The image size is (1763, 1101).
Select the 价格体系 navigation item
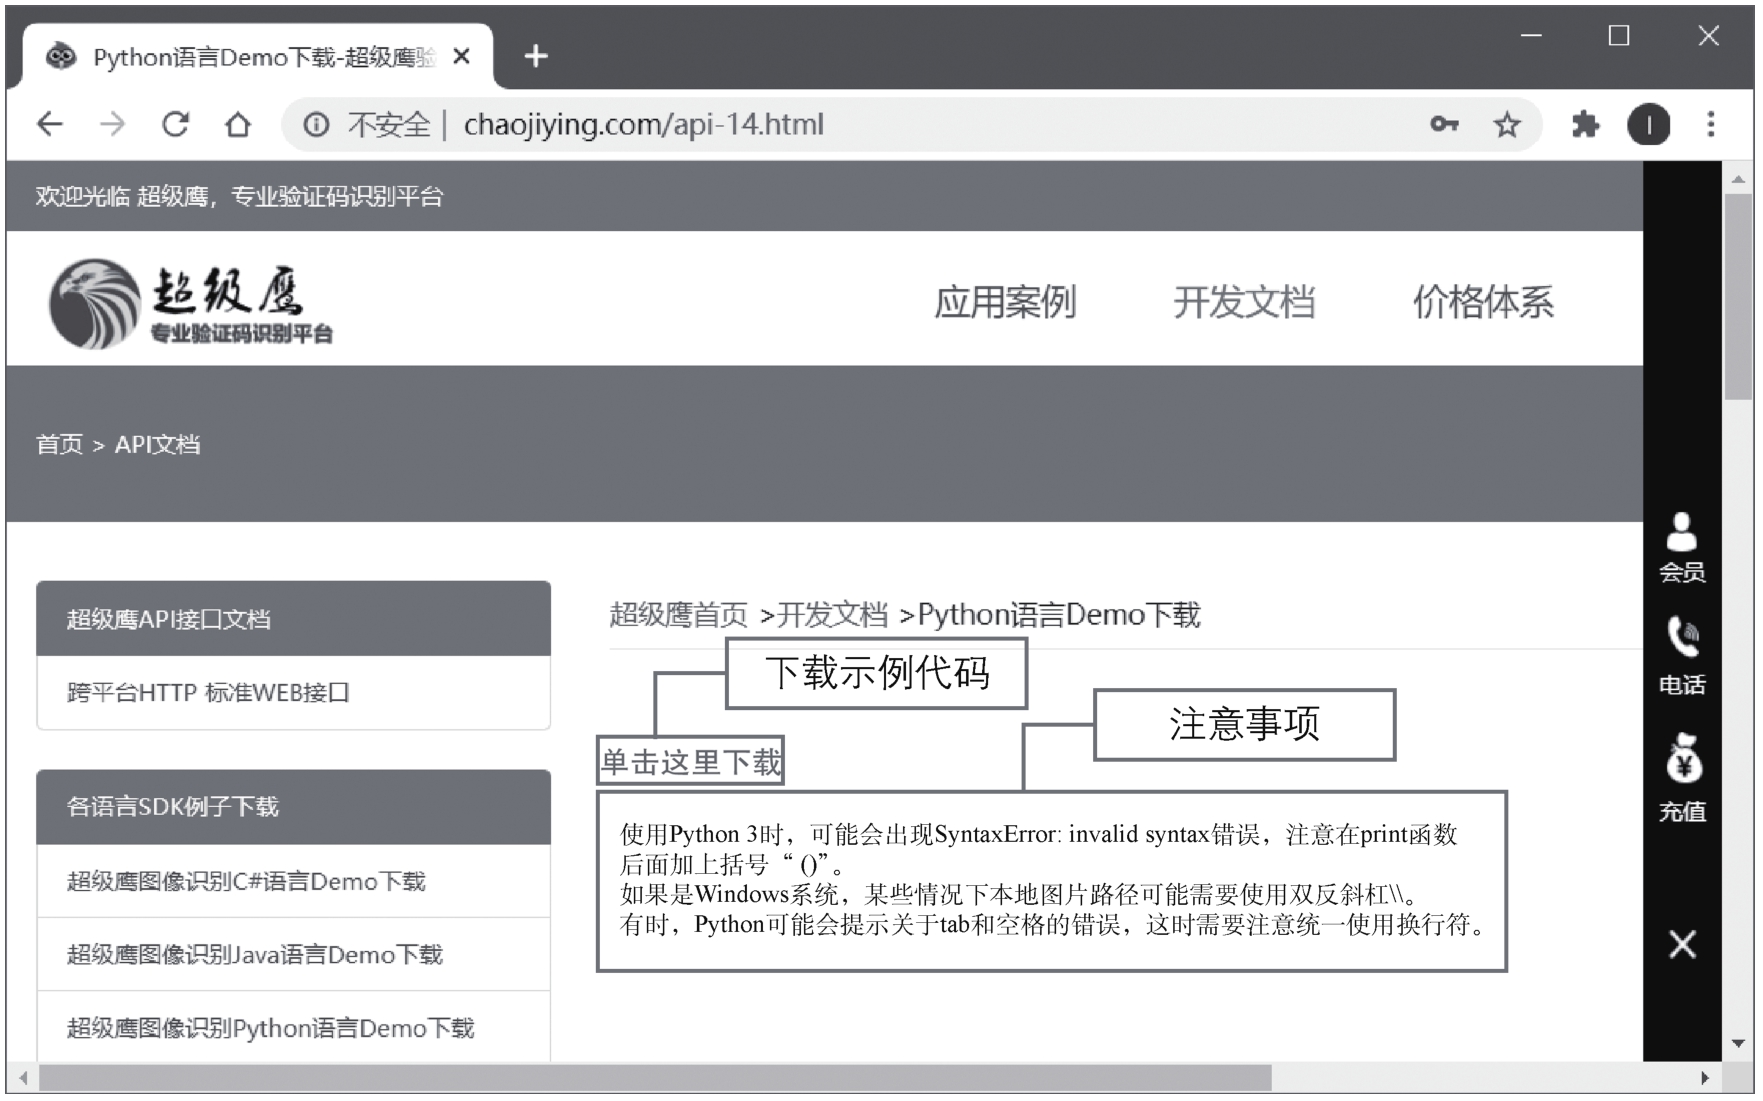point(1482,302)
